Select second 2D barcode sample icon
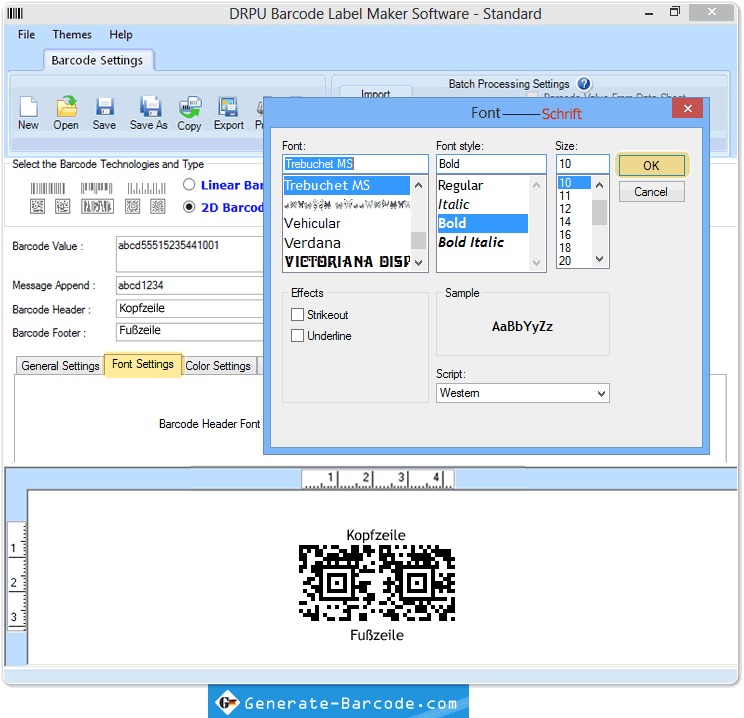 pyautogui.click(x=63, y=206)
